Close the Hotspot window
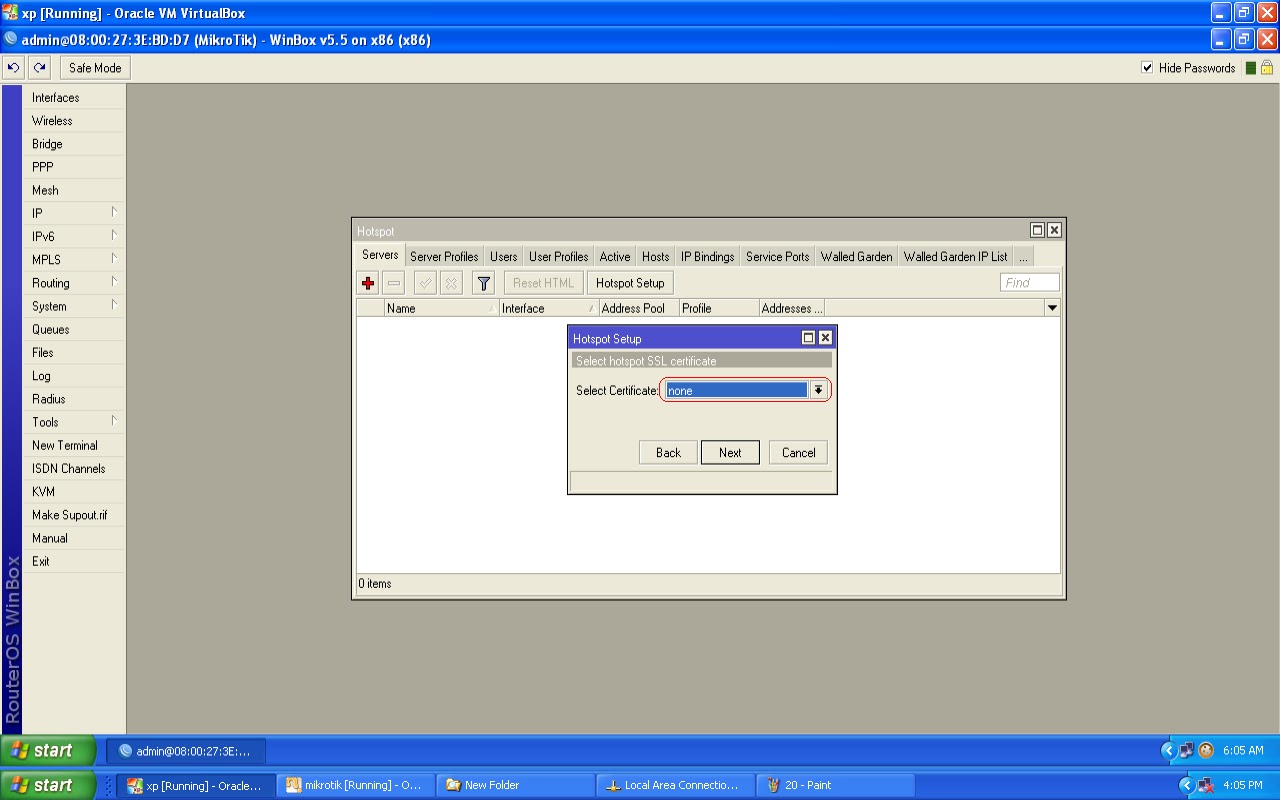Viewport: 1280px width, 800px height. [1054, 230]
